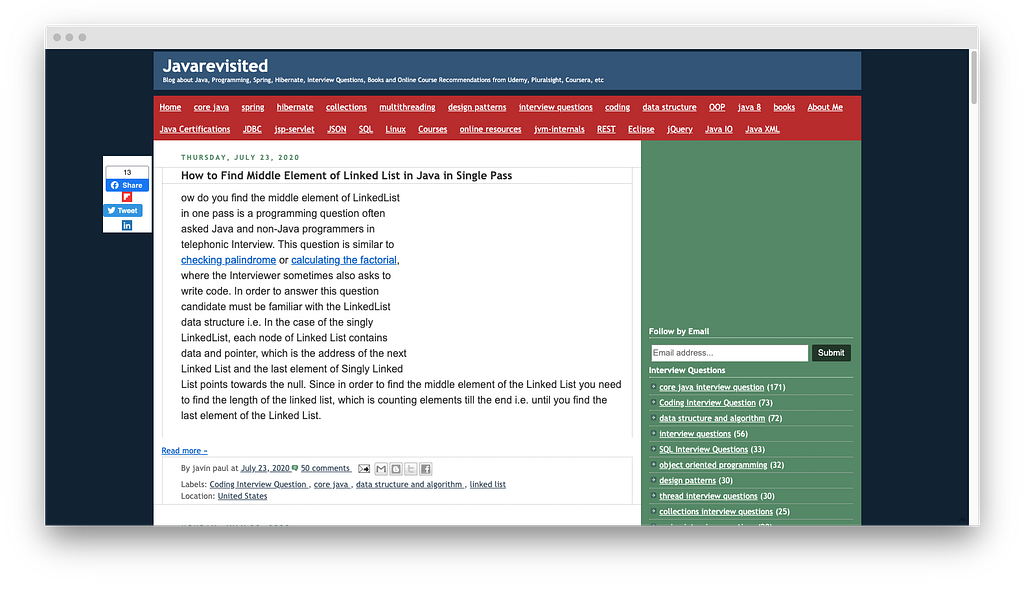
Task: Click the green comment bubble icon
Action: coord(295,468)
